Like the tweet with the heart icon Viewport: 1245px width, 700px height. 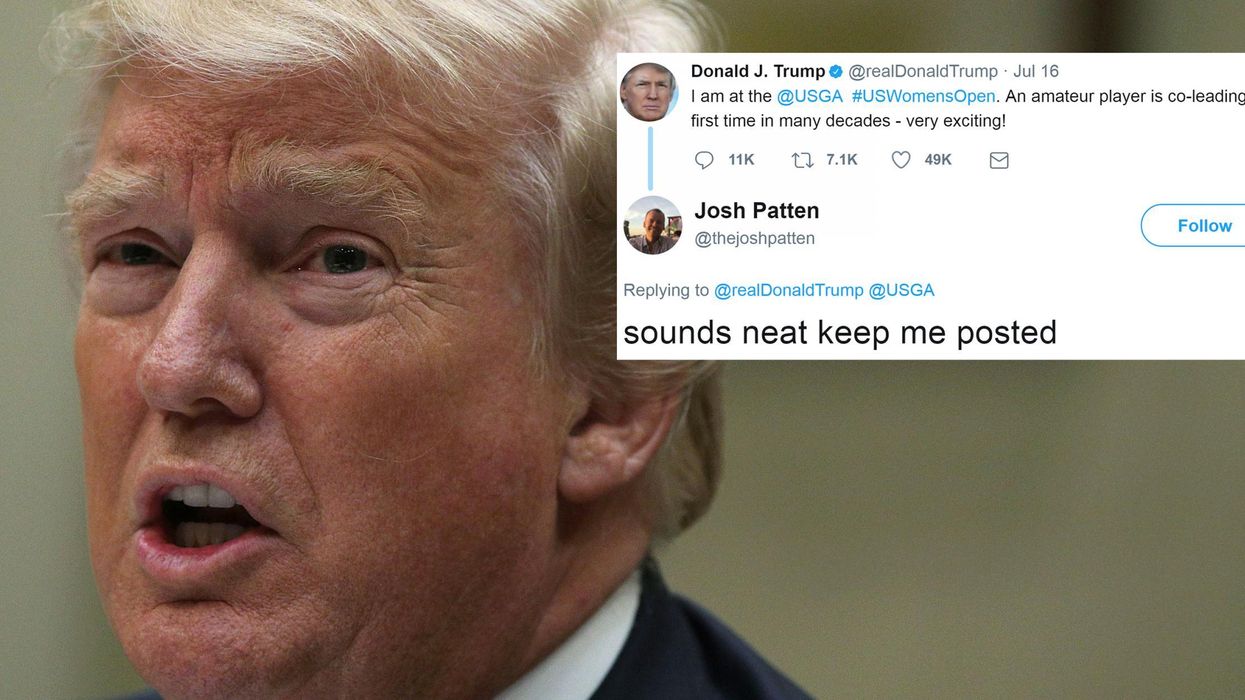coord(901,160)
